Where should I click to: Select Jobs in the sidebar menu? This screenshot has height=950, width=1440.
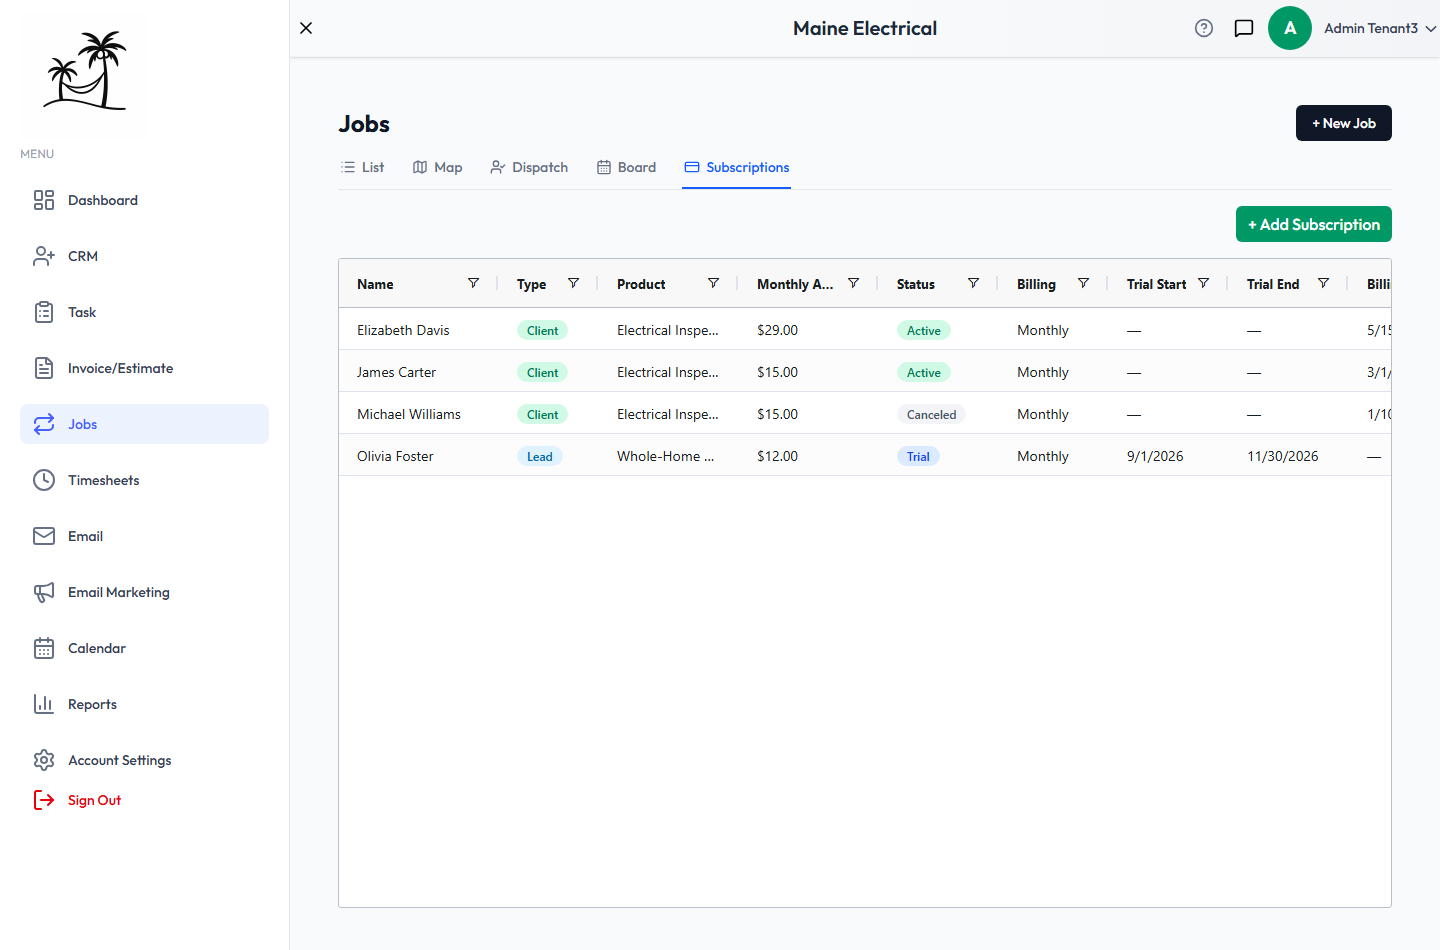click(x=144, y=424)
